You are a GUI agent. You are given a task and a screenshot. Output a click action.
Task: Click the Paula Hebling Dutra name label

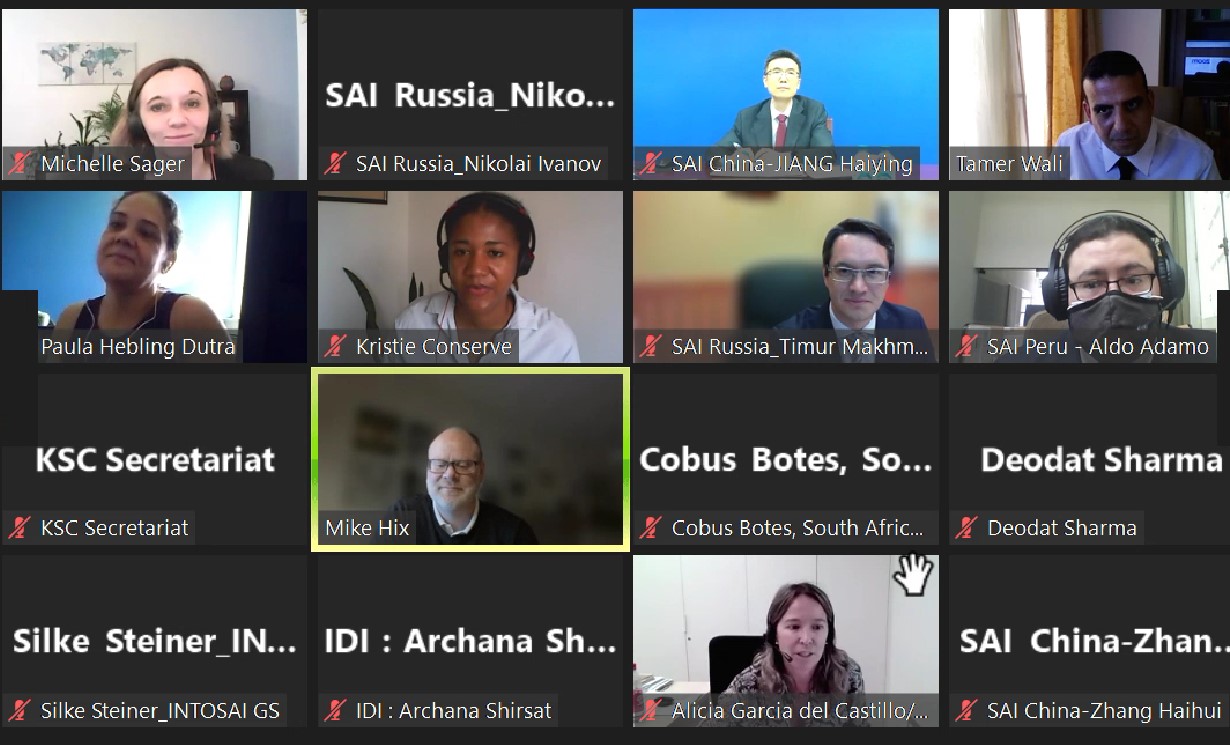tap(138, 347)
